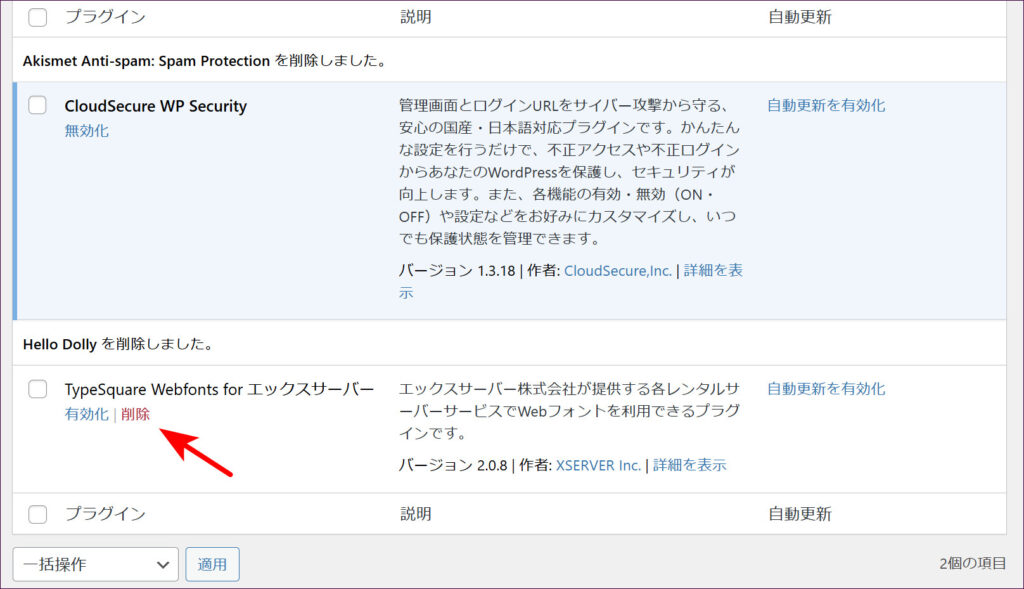Open the CloudSecure,Inc. author link
This screenshot has height=589, width=1024.
coord(618,270)
